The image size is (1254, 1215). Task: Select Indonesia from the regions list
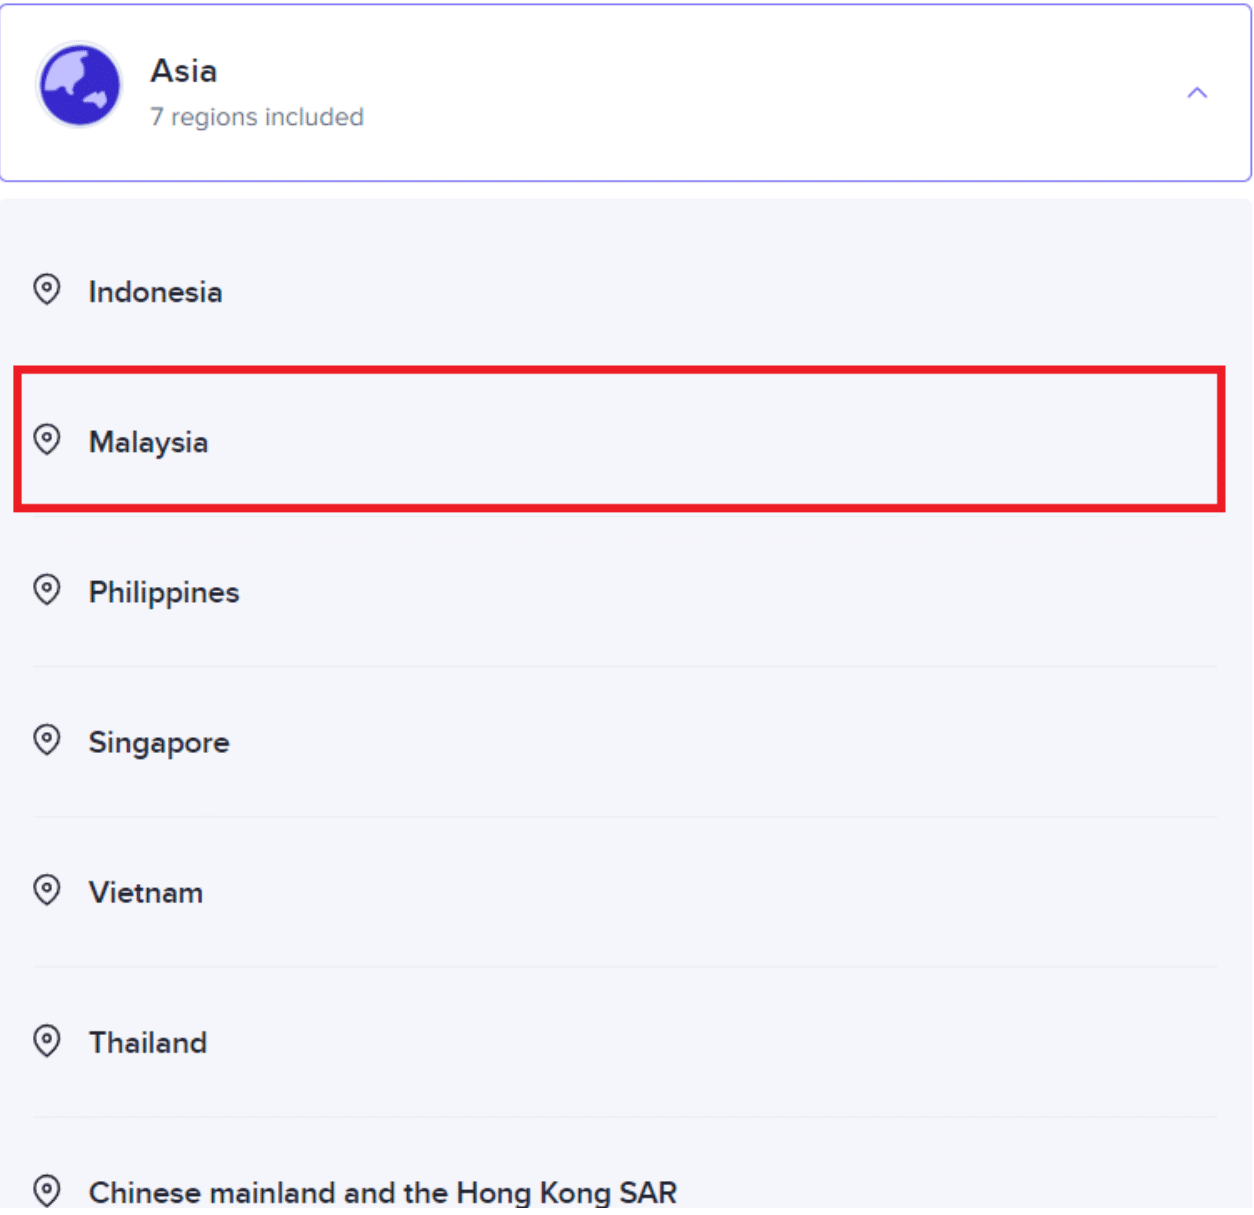tap(155, 292)
